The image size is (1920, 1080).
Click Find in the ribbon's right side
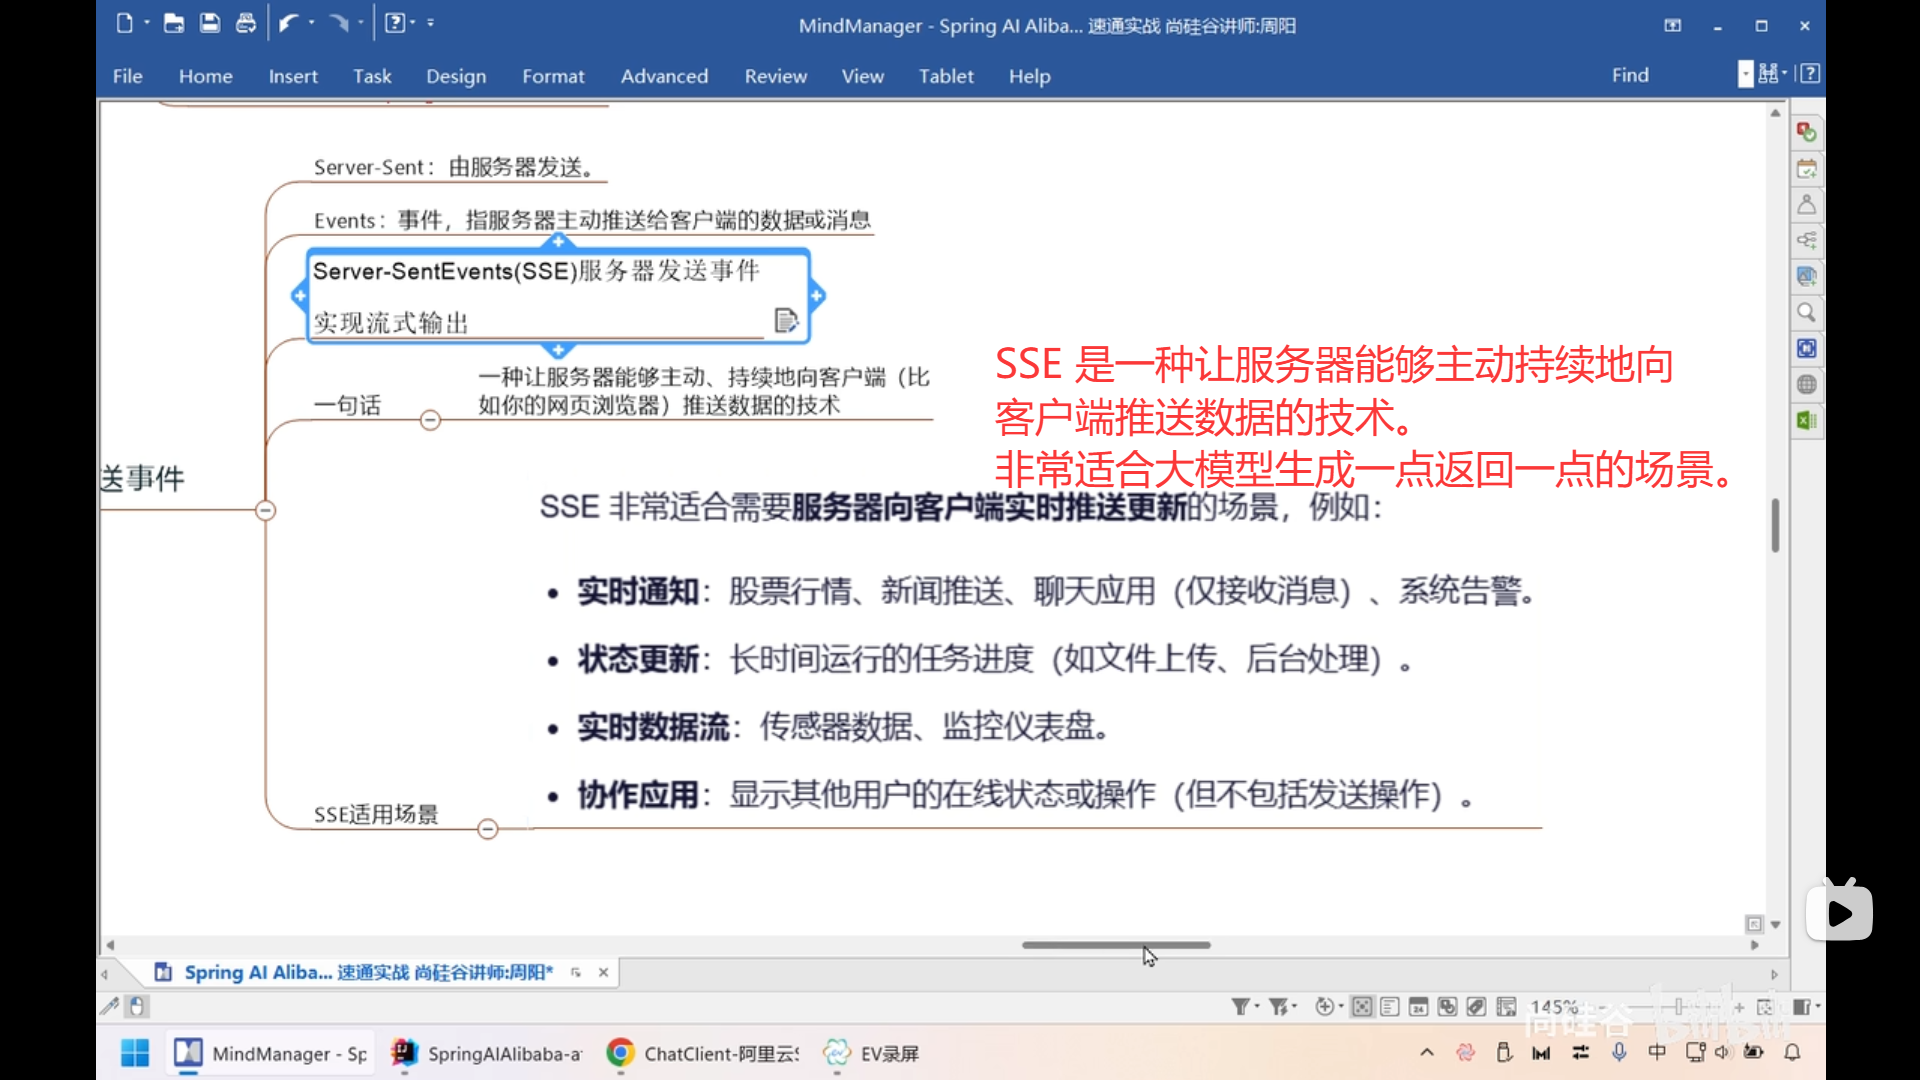click(1630, 75)
